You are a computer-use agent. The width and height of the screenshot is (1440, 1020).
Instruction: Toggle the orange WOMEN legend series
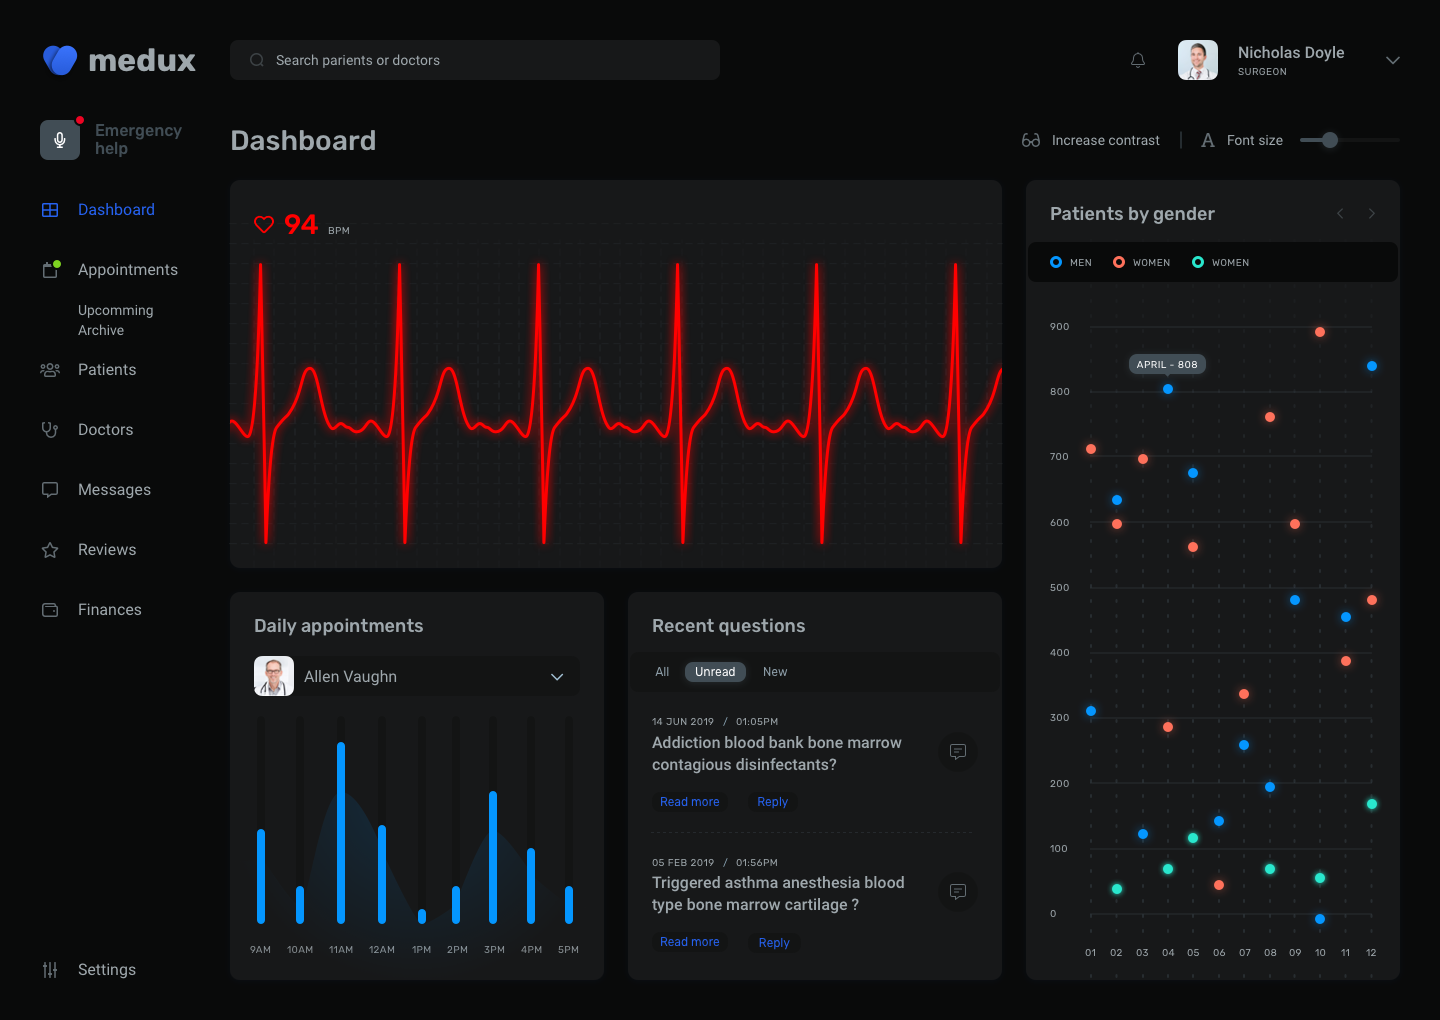pyautogui.click(x=1142, y=262)
